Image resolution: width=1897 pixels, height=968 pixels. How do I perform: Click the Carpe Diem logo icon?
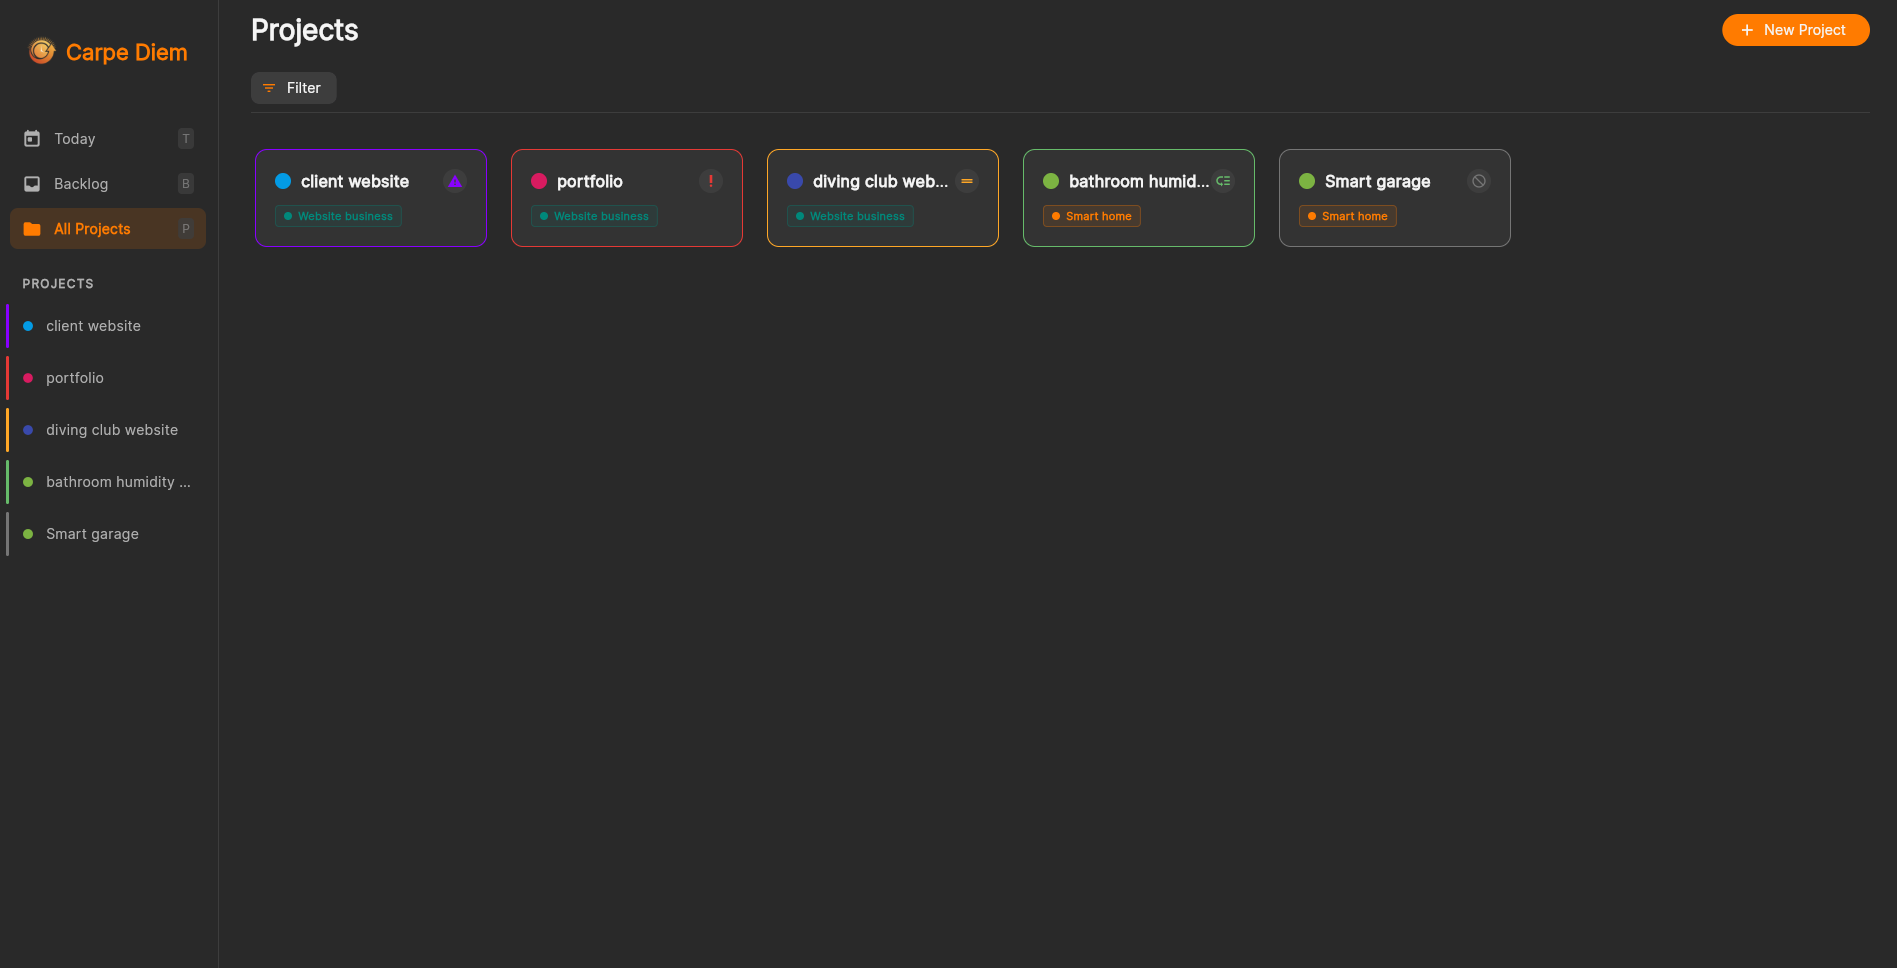[42, 51]
